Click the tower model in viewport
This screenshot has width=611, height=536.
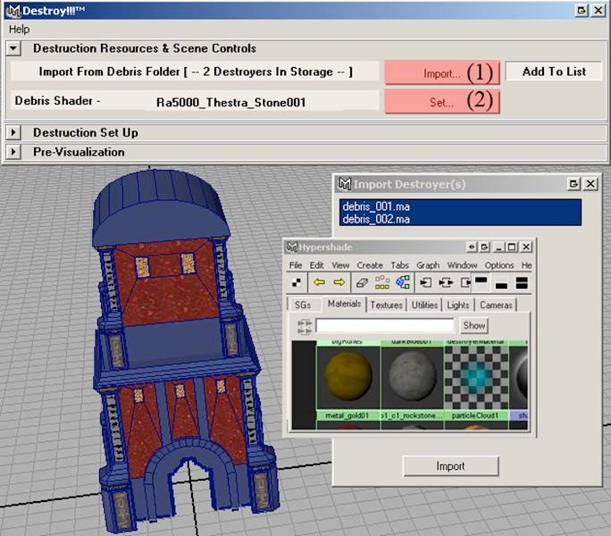pos(175,351)
